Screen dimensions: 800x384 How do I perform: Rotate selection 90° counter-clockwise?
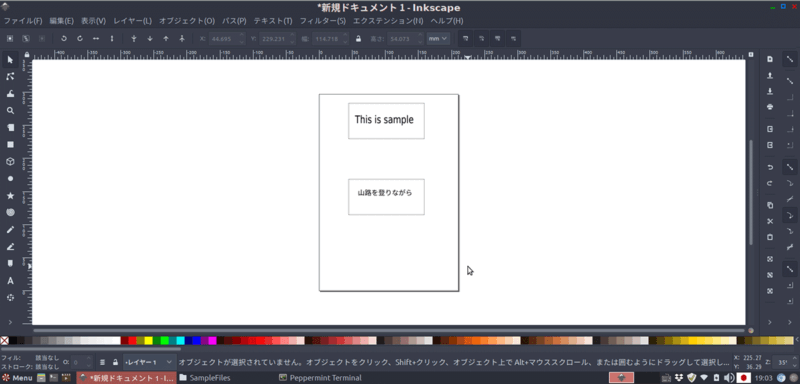[64, 38]
